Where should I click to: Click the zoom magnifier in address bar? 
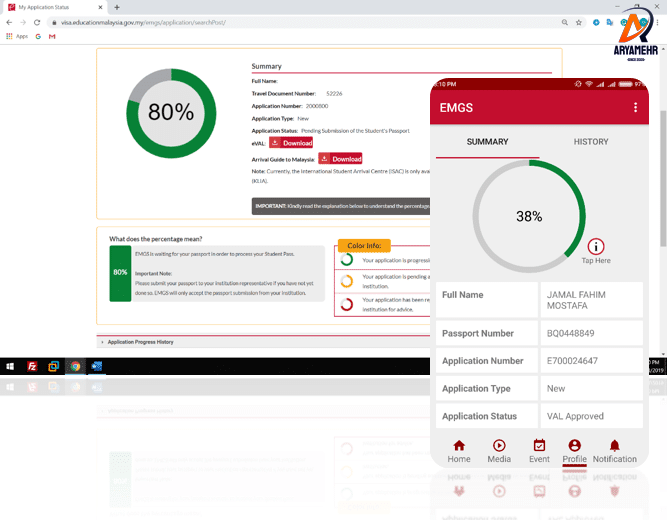[x=564, y=23]
